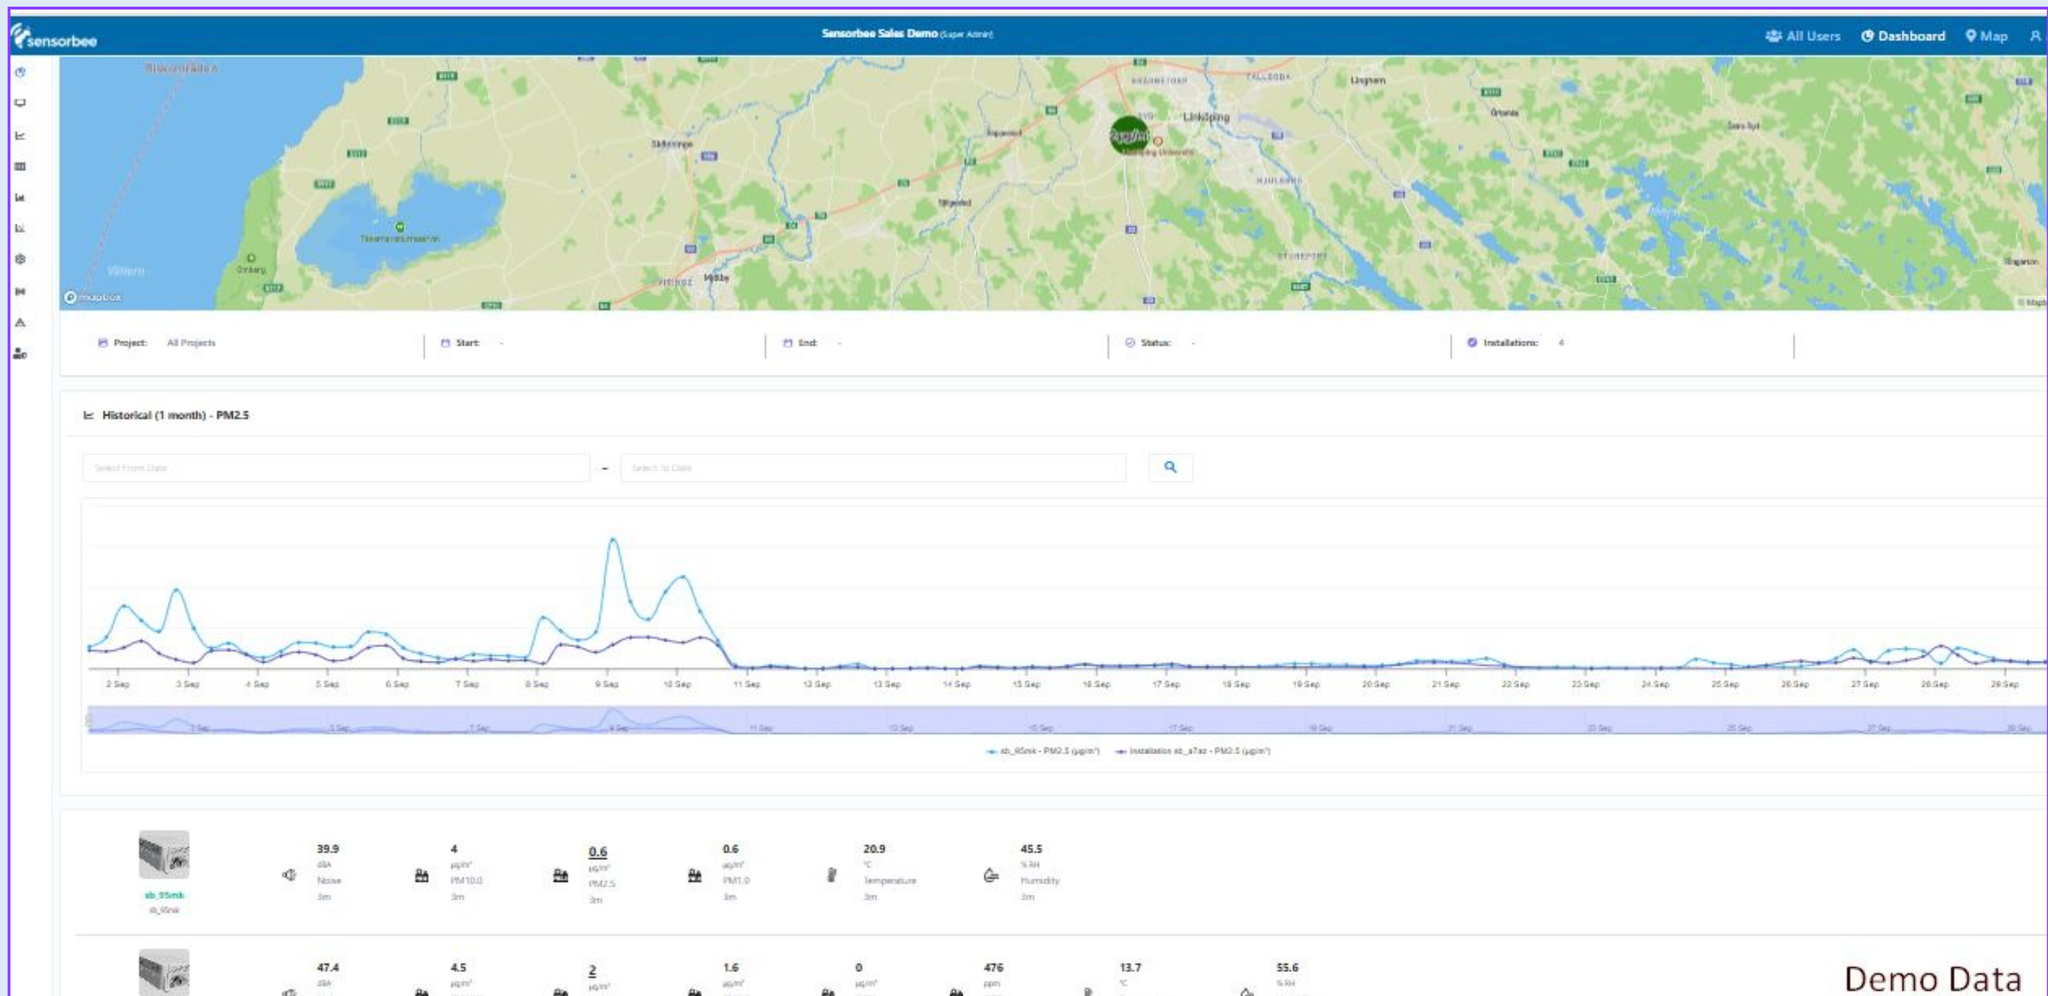Screen dimensions: 2048x996
Task: Click the Select From Date field
Action: 336,468
